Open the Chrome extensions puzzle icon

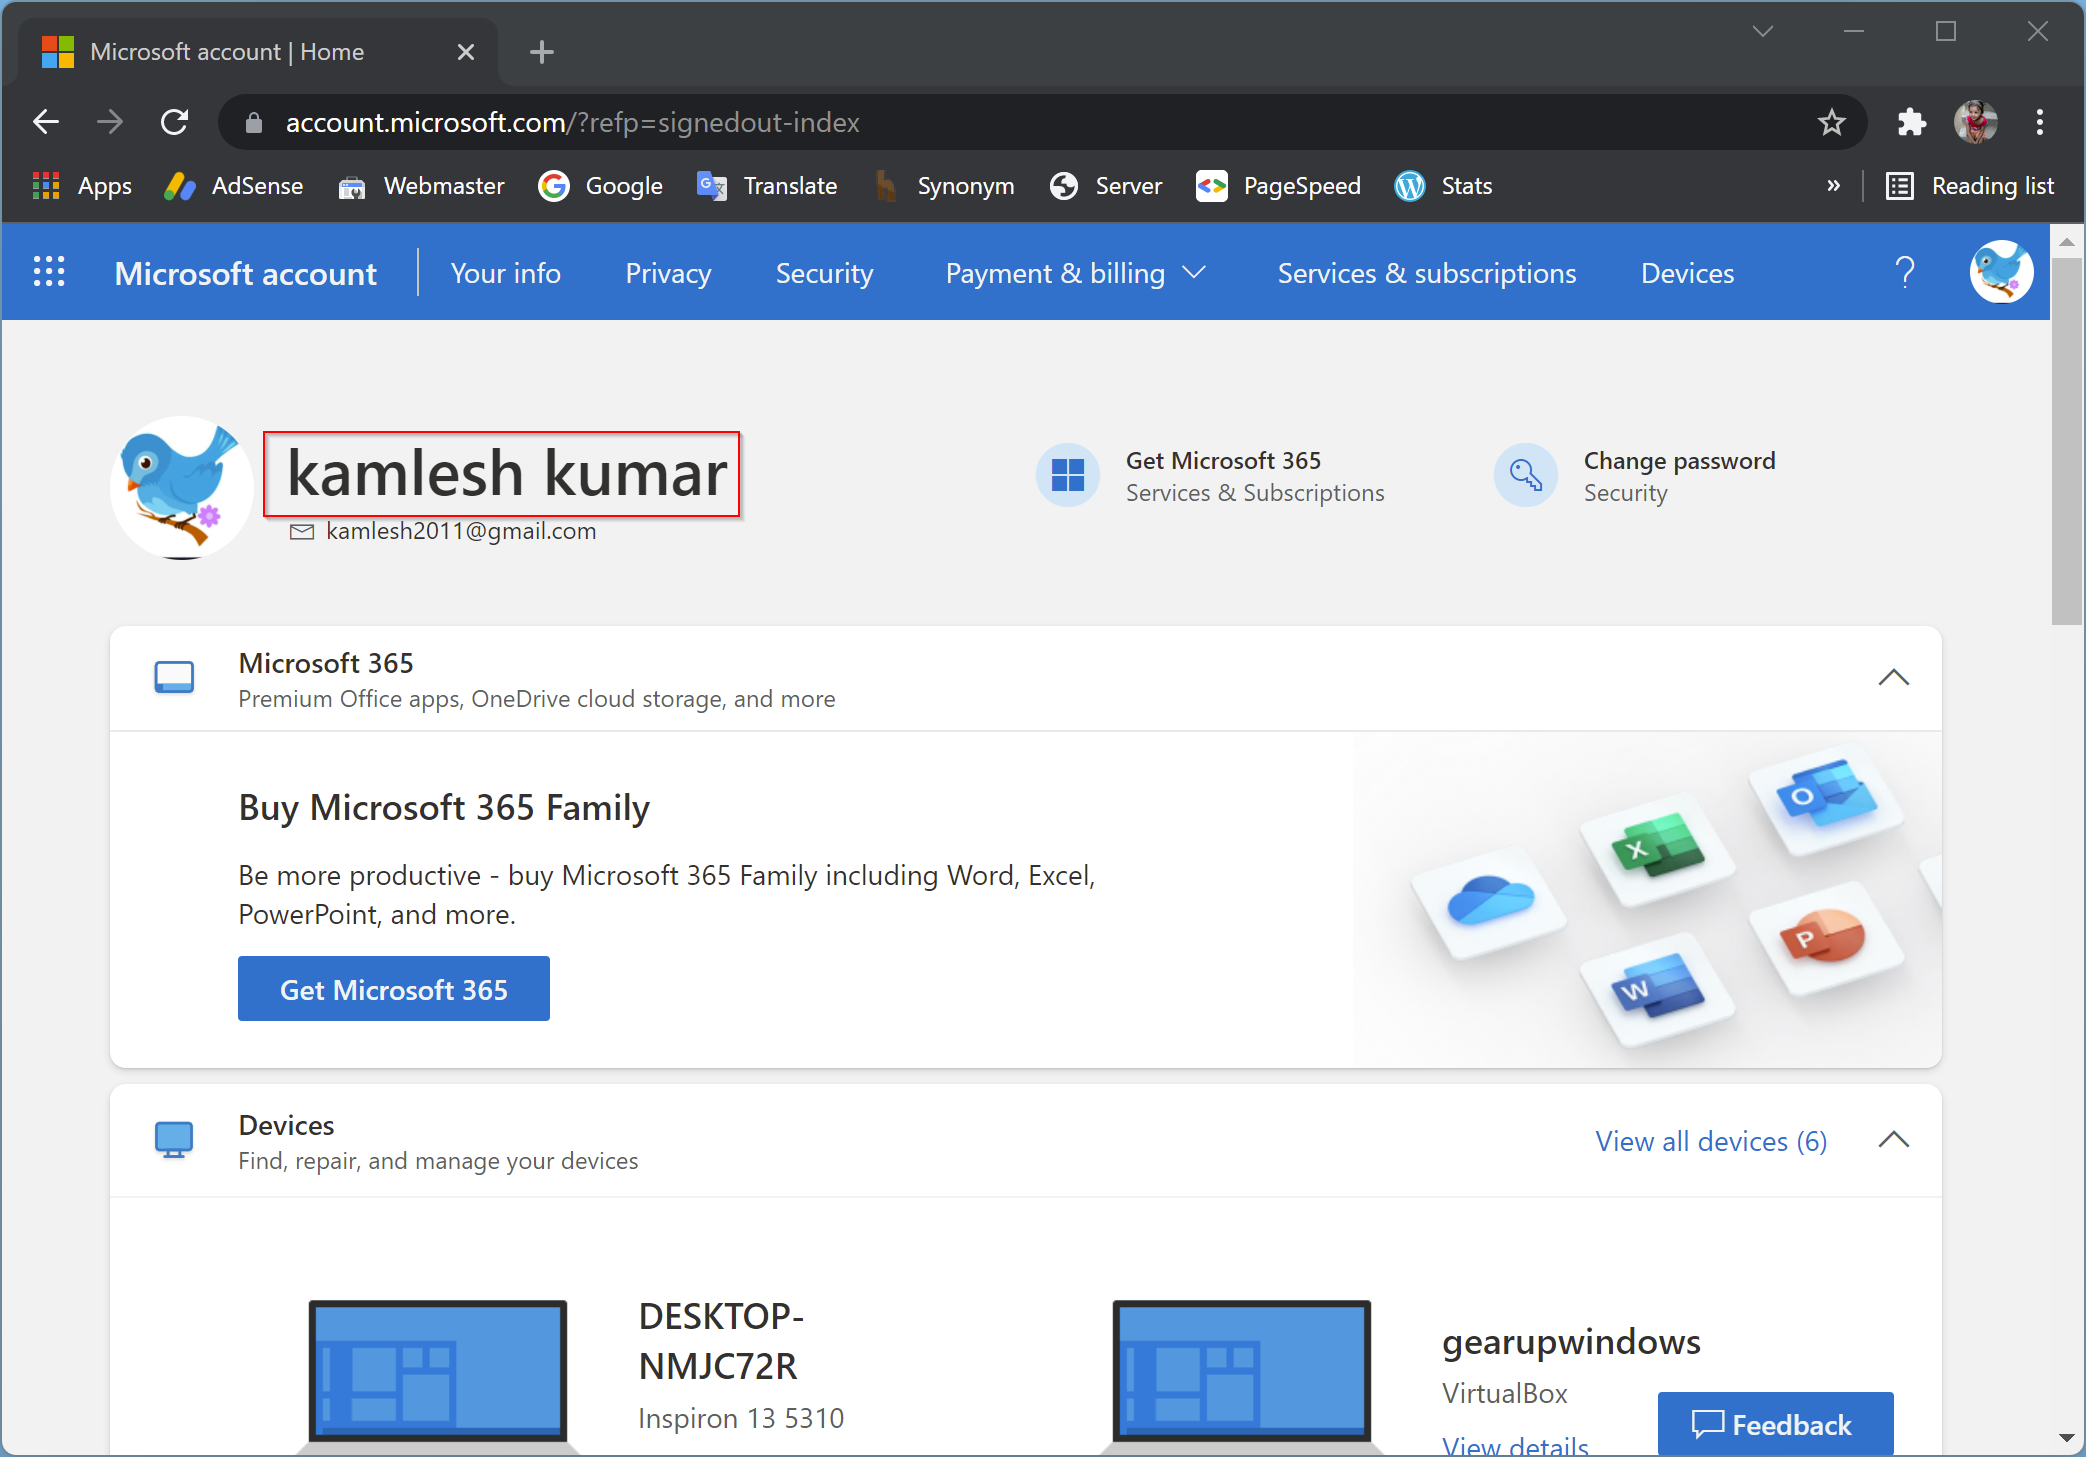[x=1911, y=122]
